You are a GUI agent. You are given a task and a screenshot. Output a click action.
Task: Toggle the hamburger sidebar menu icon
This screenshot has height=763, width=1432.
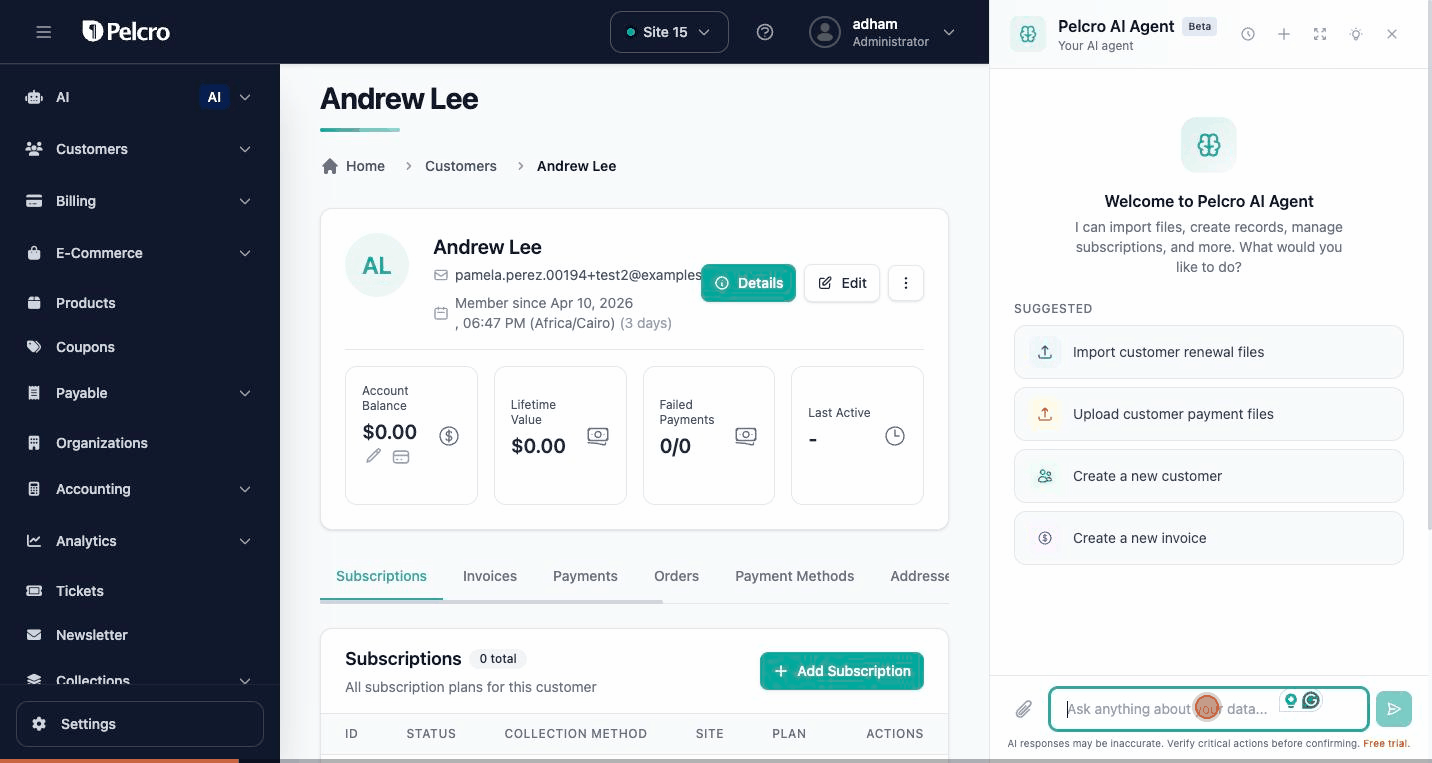click(43, 32)
